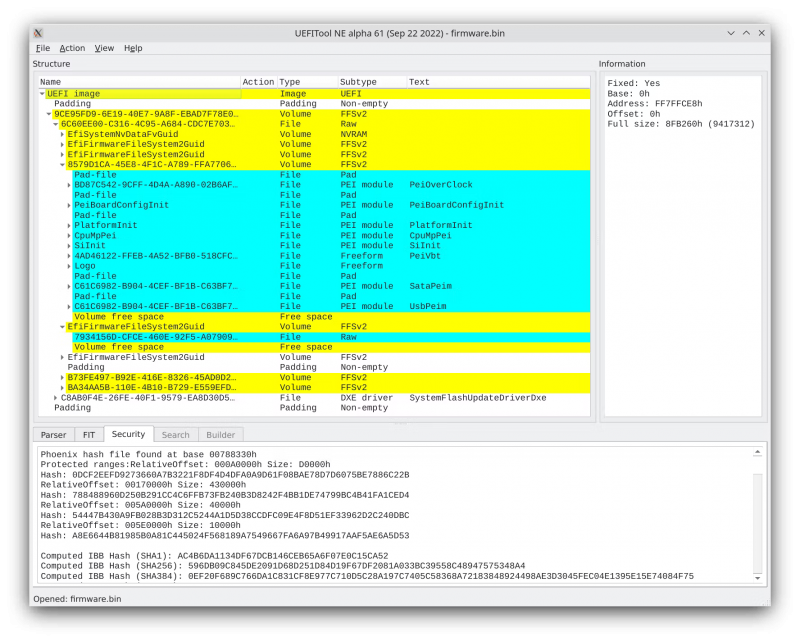This screenshot has width=800, height=641.
Task: Expand the SystemFlashUpdateDriverDxe file arrow
Action: tap(56, 398)
